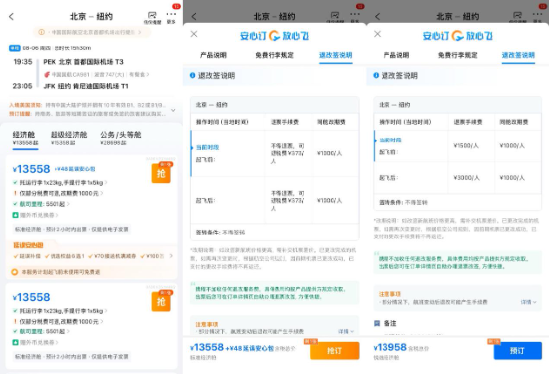Screen dimensions: 550x375
Task: Open the Air China notice banner under title
Action: pos(92,32)
